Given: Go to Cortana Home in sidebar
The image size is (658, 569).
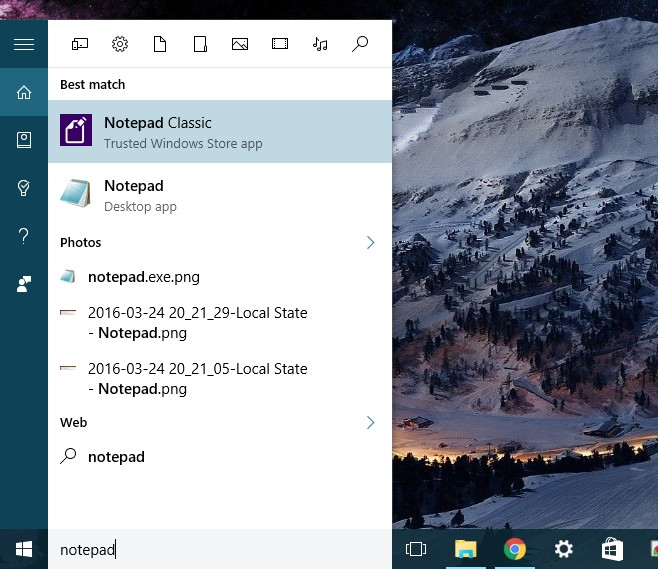Looking at the screenshot, I should (x=24, y=92).
